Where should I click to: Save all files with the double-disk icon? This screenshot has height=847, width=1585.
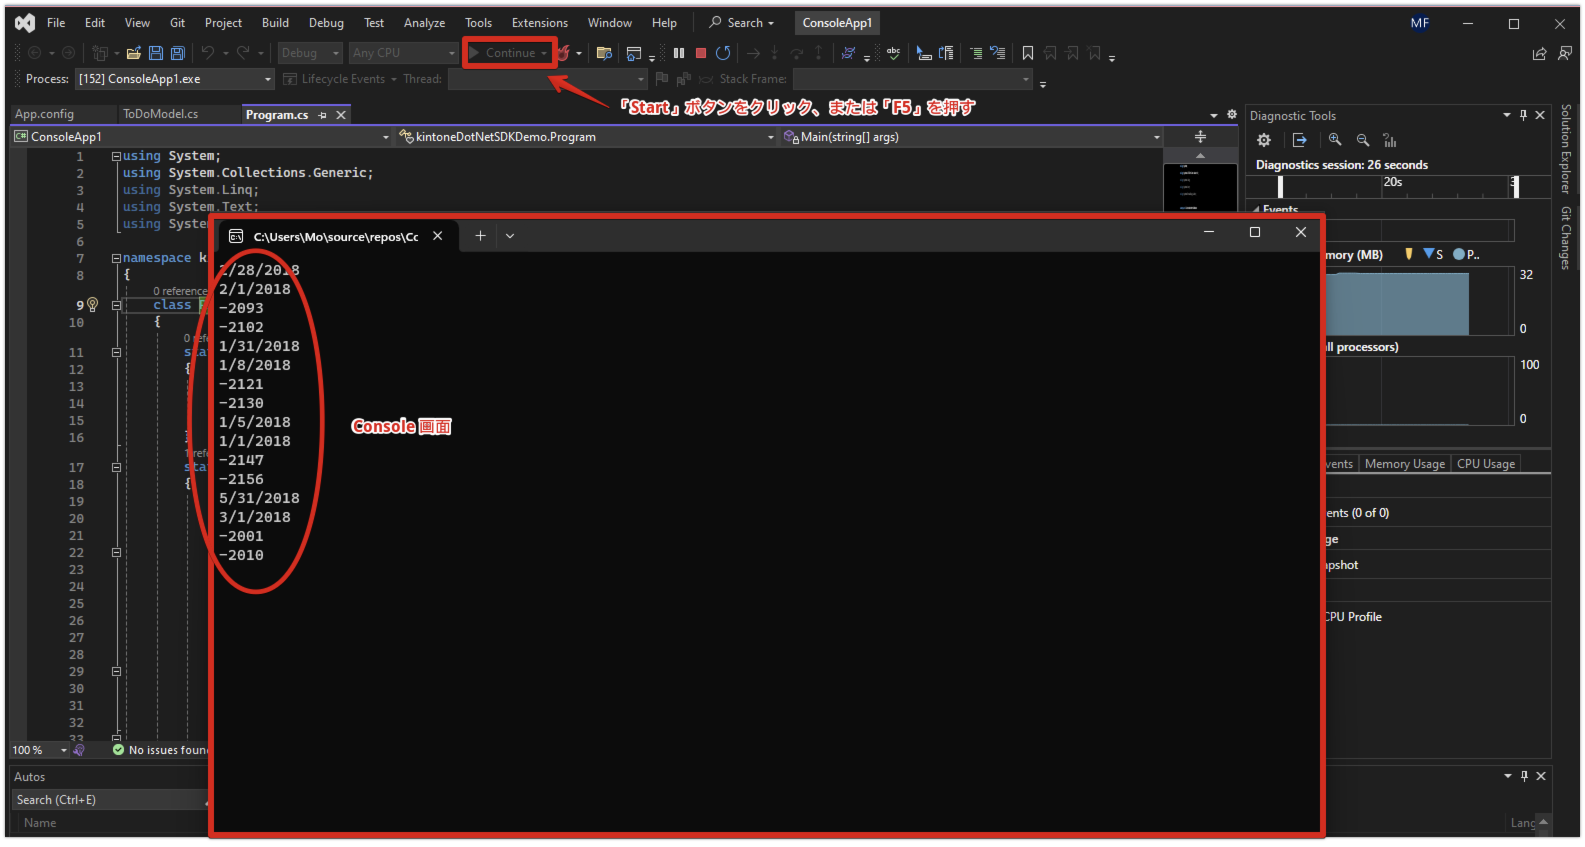tap(178, 53)
